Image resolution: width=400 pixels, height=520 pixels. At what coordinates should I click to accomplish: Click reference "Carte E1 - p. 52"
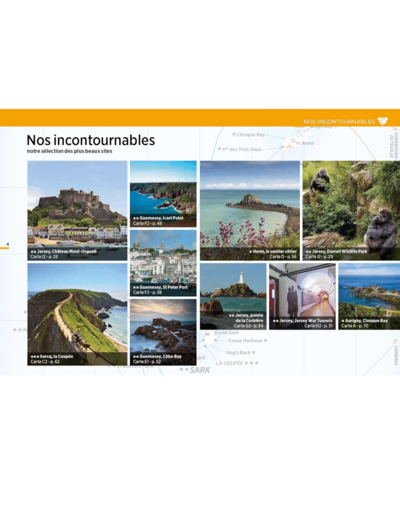pyautogui.click(x=147, y=362)
